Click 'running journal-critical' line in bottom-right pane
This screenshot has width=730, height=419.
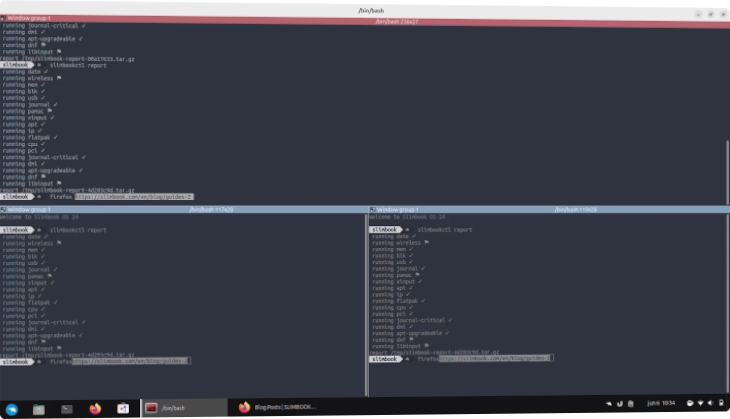click(x=412, y=320)
